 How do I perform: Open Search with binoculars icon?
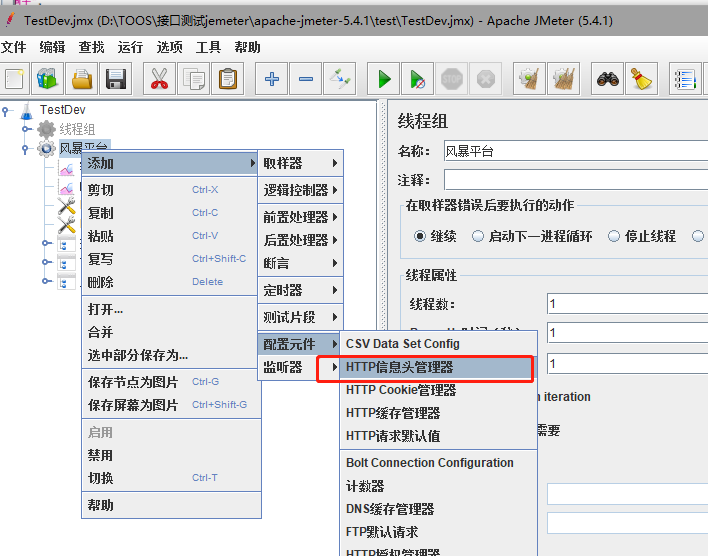pyautogui.click(x=607, y=79)
